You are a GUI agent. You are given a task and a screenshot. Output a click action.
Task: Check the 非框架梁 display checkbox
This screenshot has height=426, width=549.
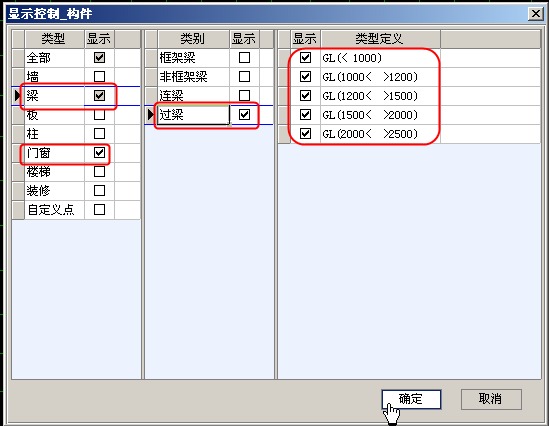coord(244,76)
